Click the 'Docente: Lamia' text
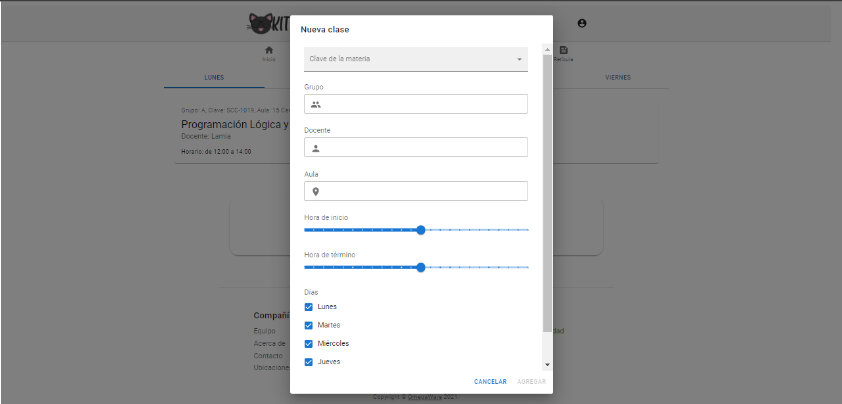This screenshot has width=842, height=404. pos(206,136)
